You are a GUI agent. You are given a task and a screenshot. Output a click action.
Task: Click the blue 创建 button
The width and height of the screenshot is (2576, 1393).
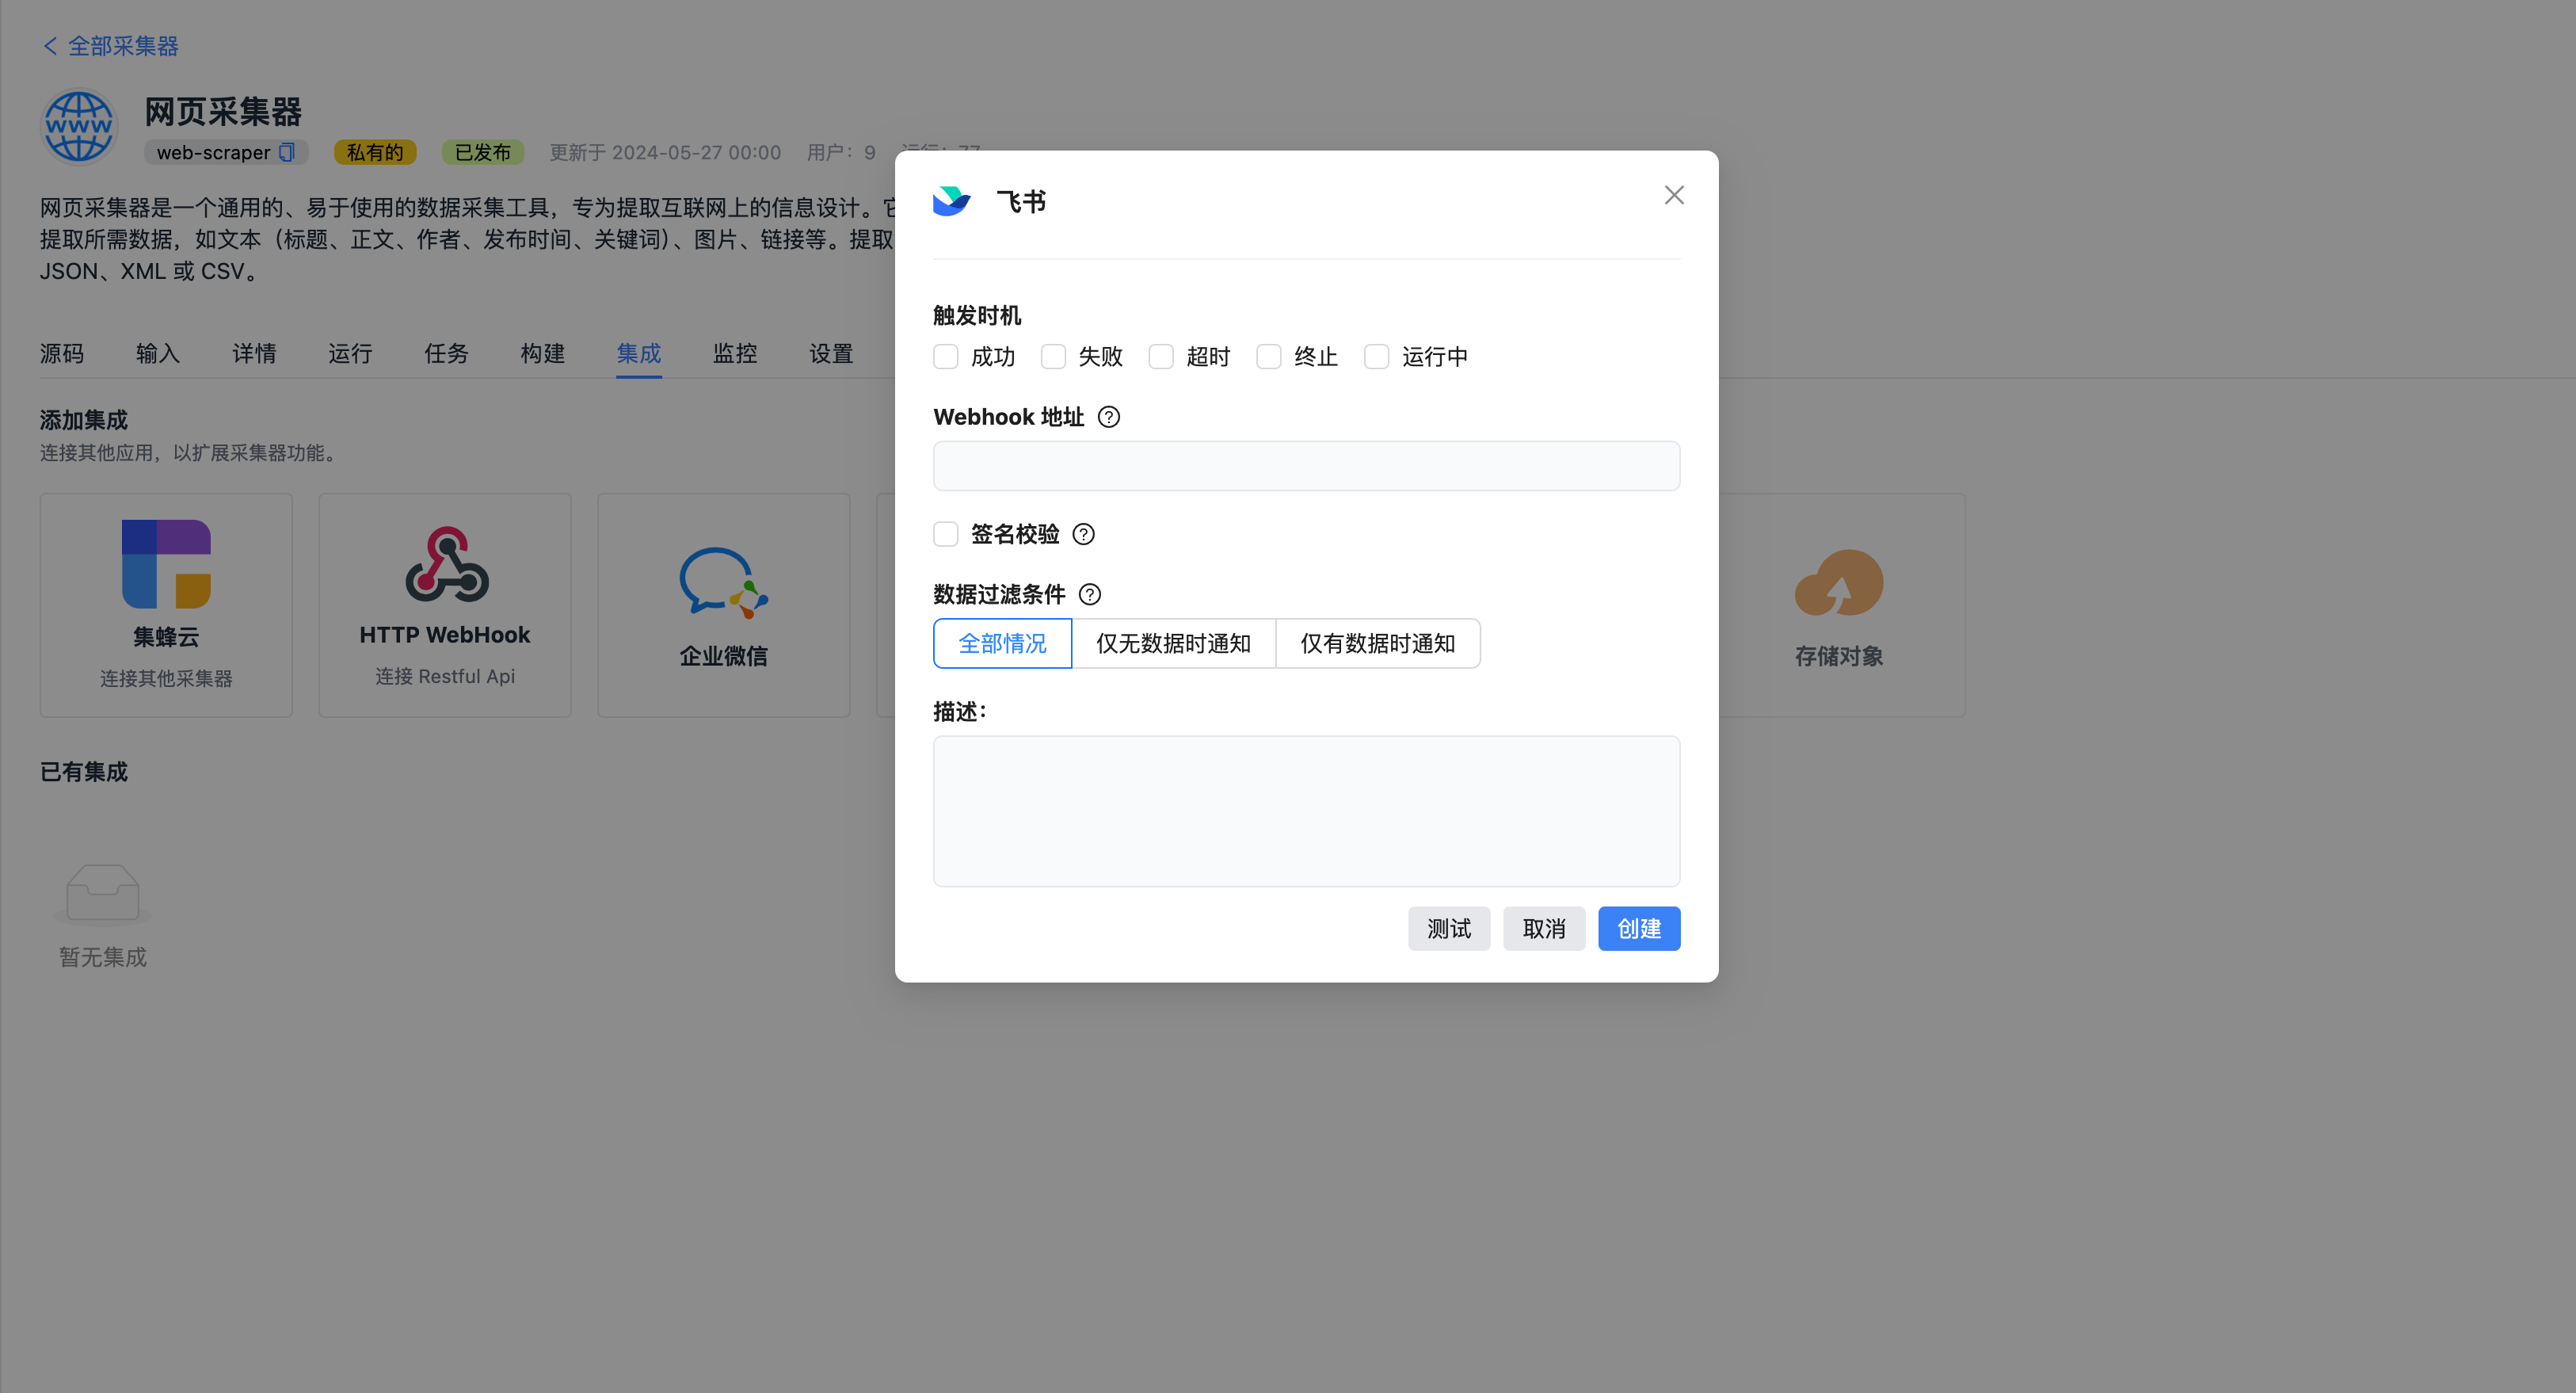pos(1639,929)
